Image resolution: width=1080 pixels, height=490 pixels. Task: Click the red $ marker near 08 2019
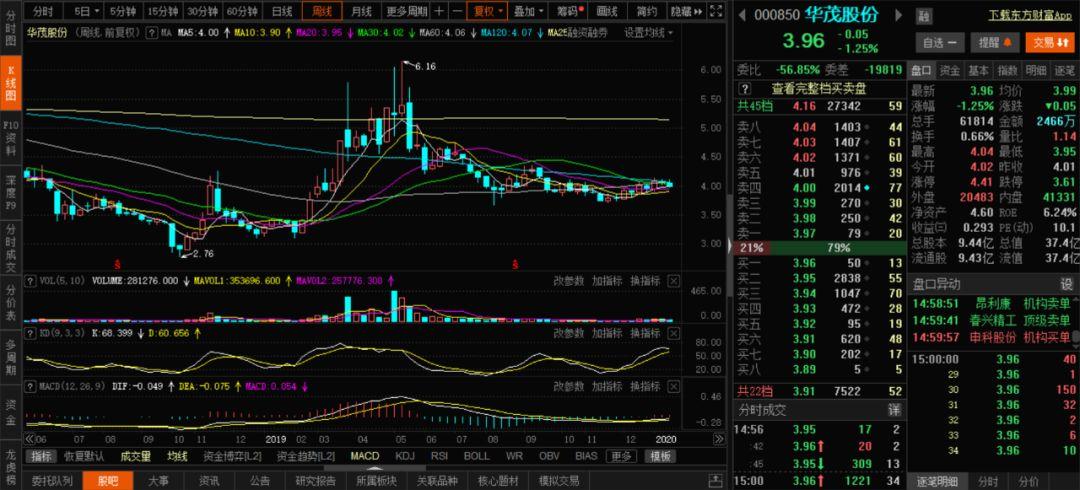click(x=514, y=263)
